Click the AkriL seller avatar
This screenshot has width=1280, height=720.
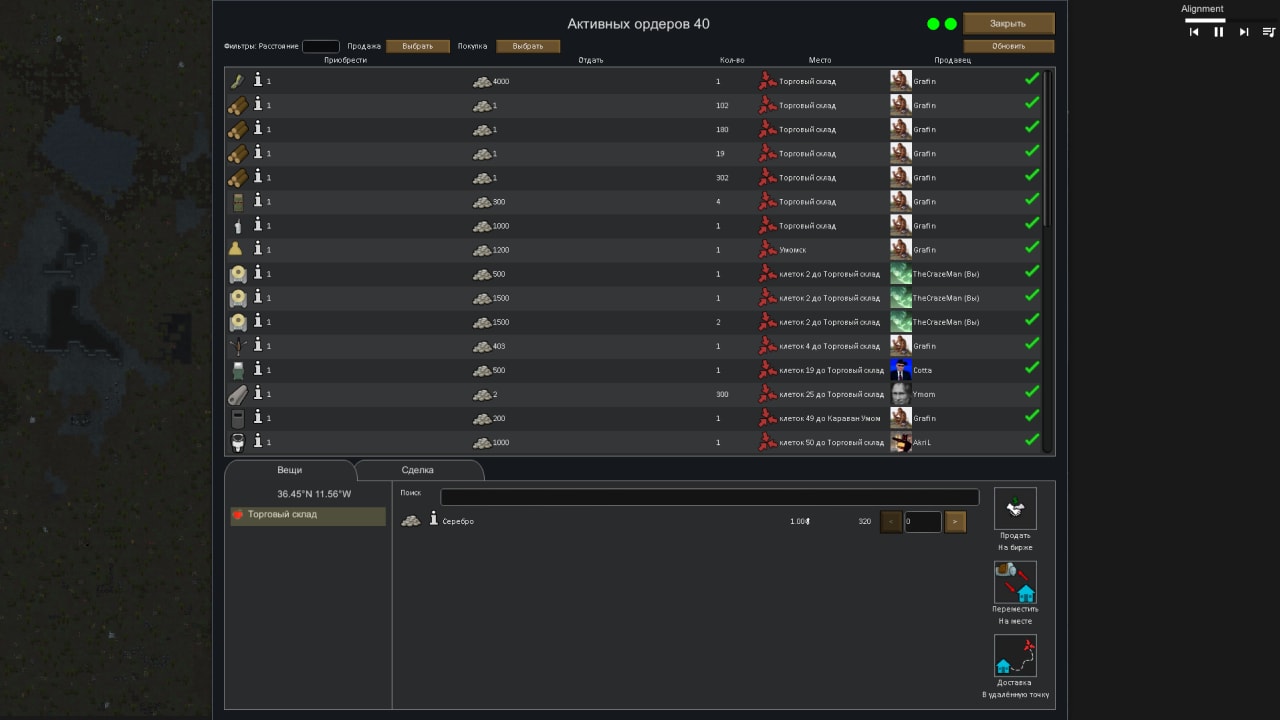pyautogui.click(x=901, y=442)
